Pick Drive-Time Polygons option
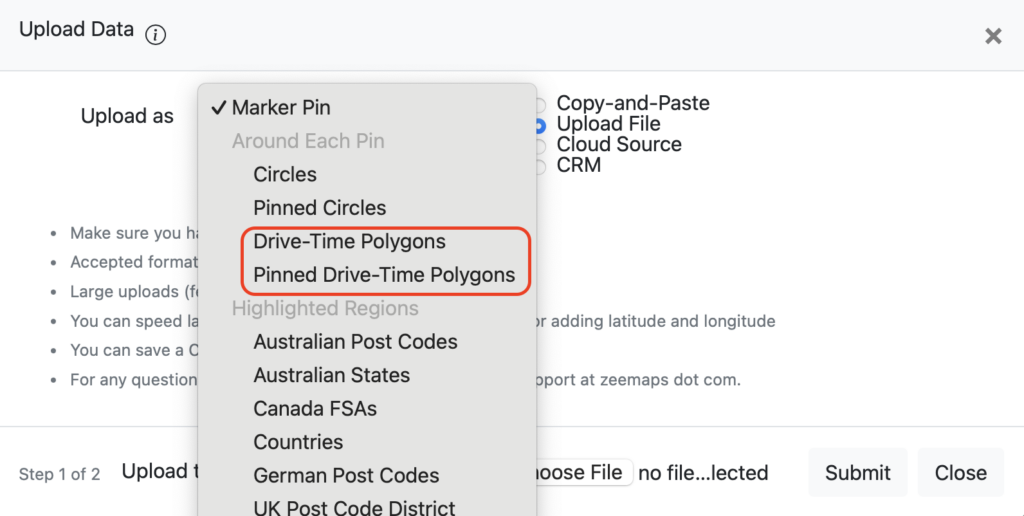 click(x=367, y=242)
